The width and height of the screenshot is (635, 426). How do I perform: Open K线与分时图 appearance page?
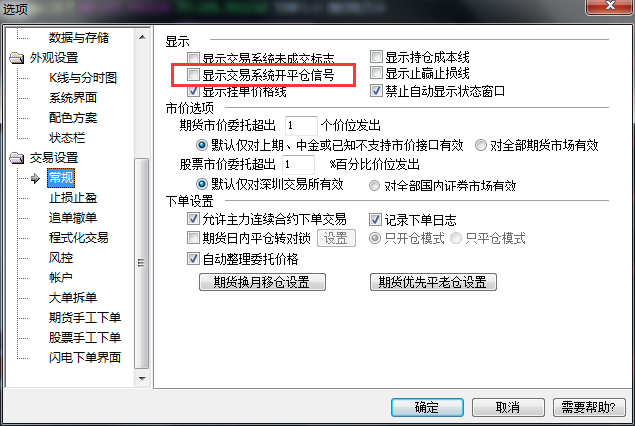pos(83,78)
